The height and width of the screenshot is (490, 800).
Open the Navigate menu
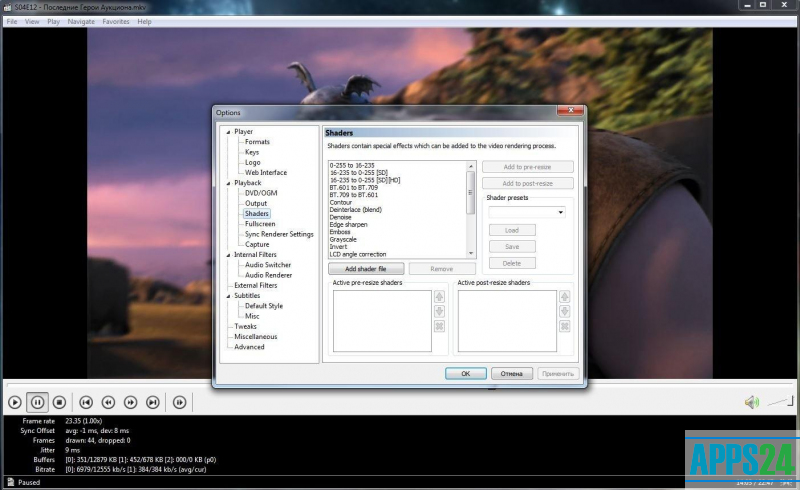tap(81, 21)
